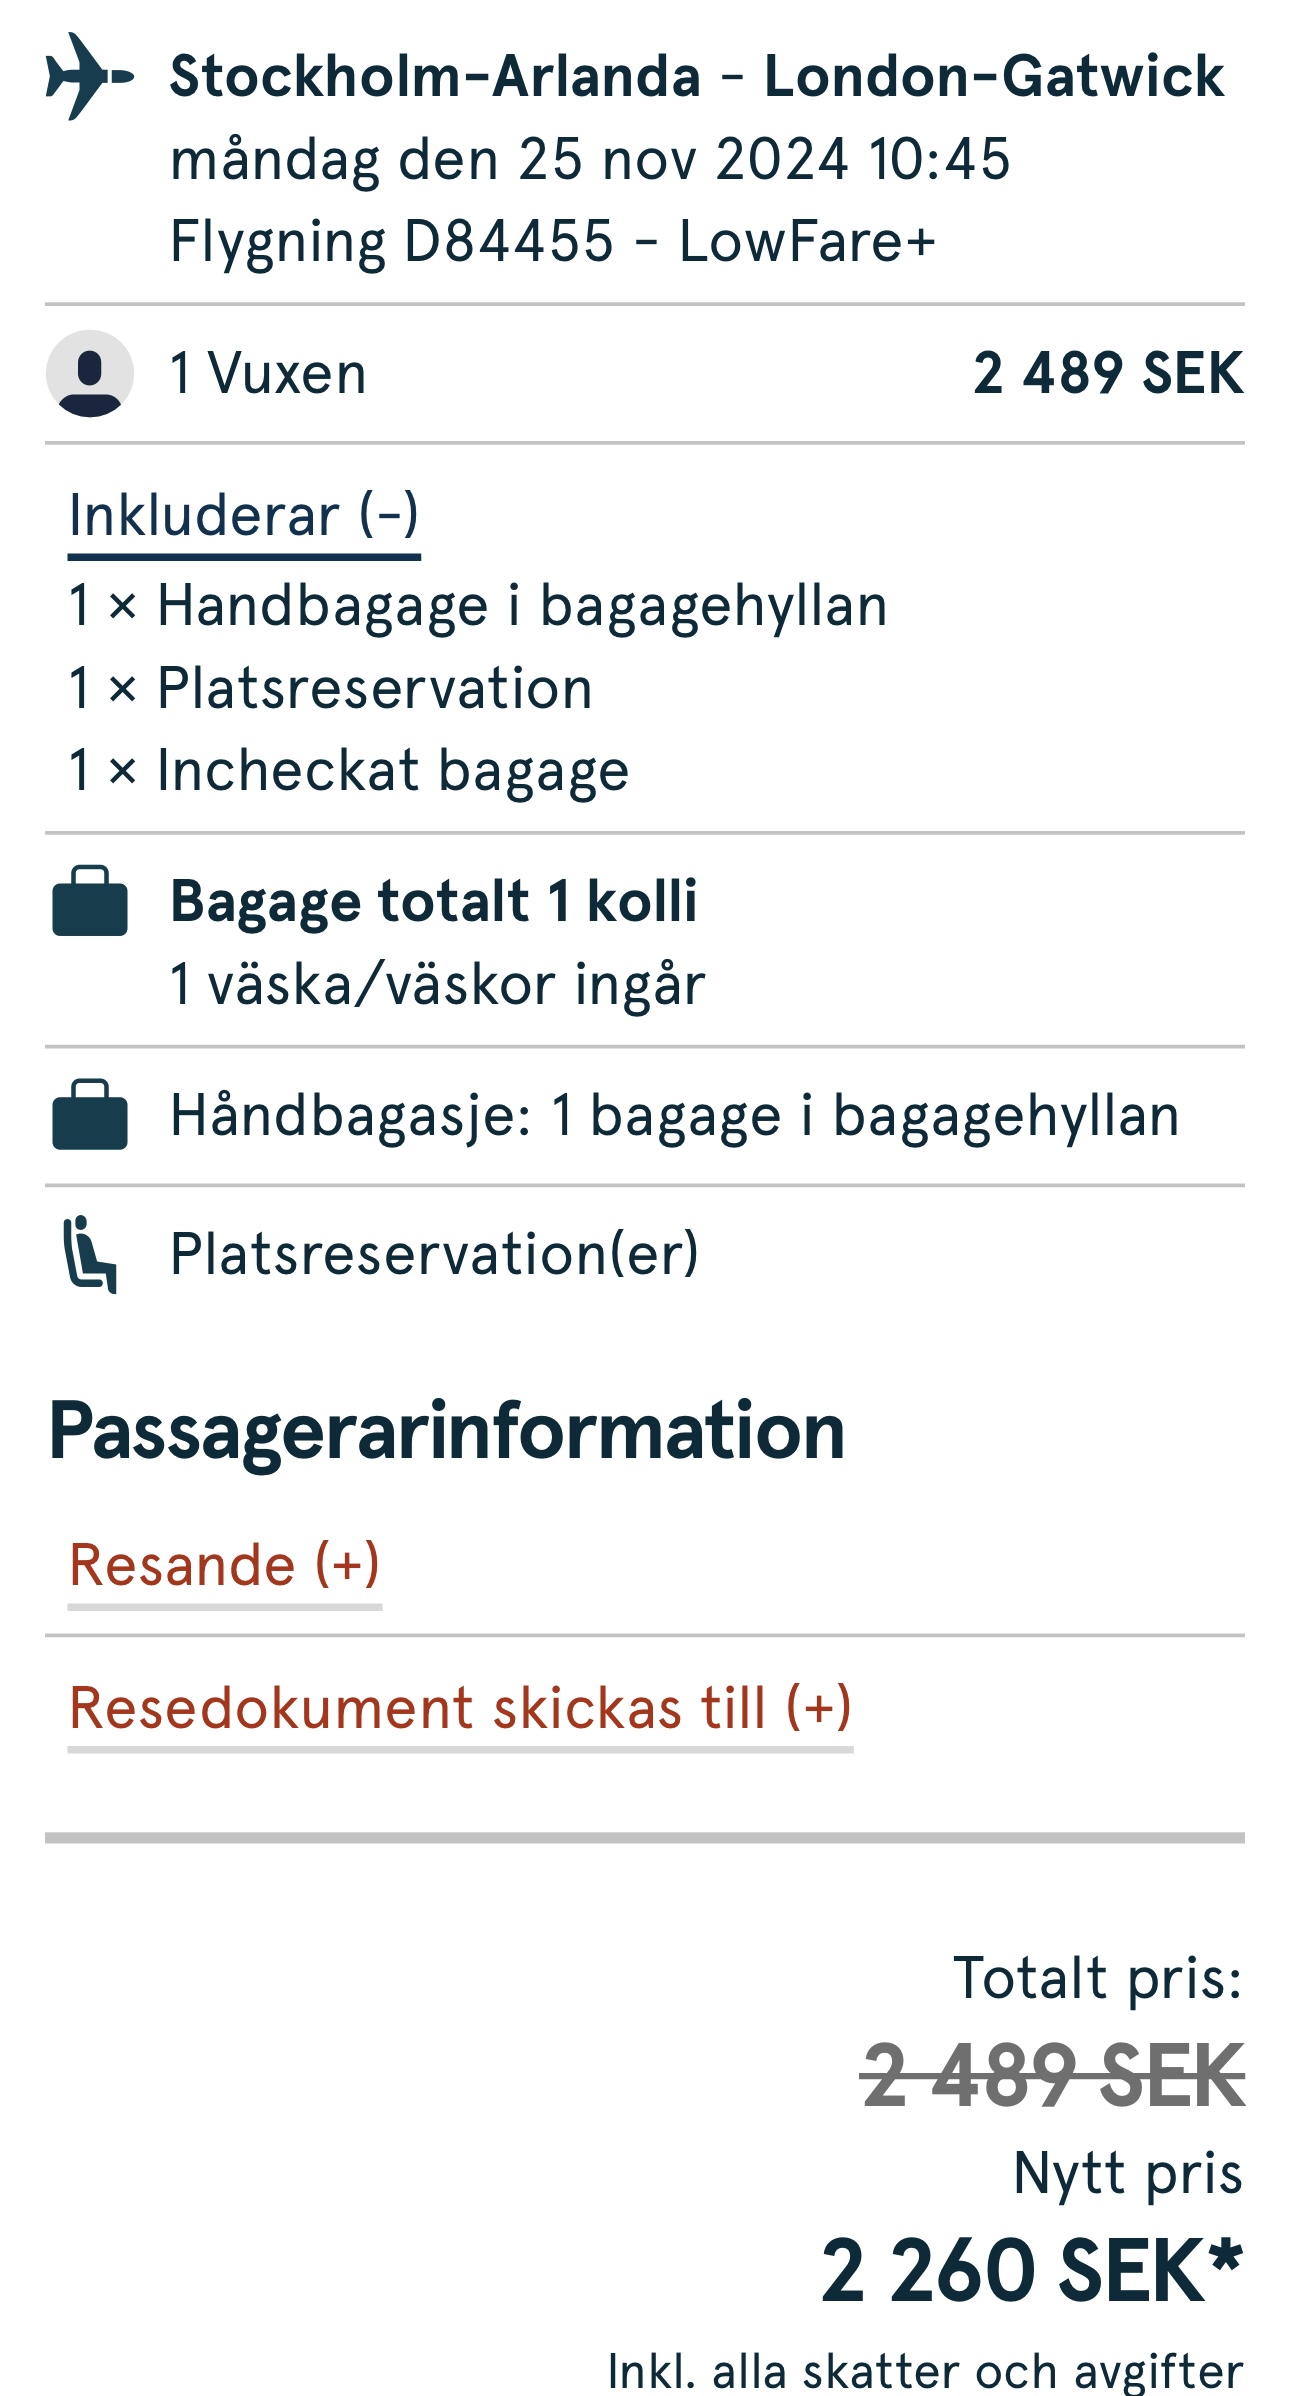Click the seat reservation icon
The height and width of the screenshot is (2396, 1290).
tap(90, 1254)
